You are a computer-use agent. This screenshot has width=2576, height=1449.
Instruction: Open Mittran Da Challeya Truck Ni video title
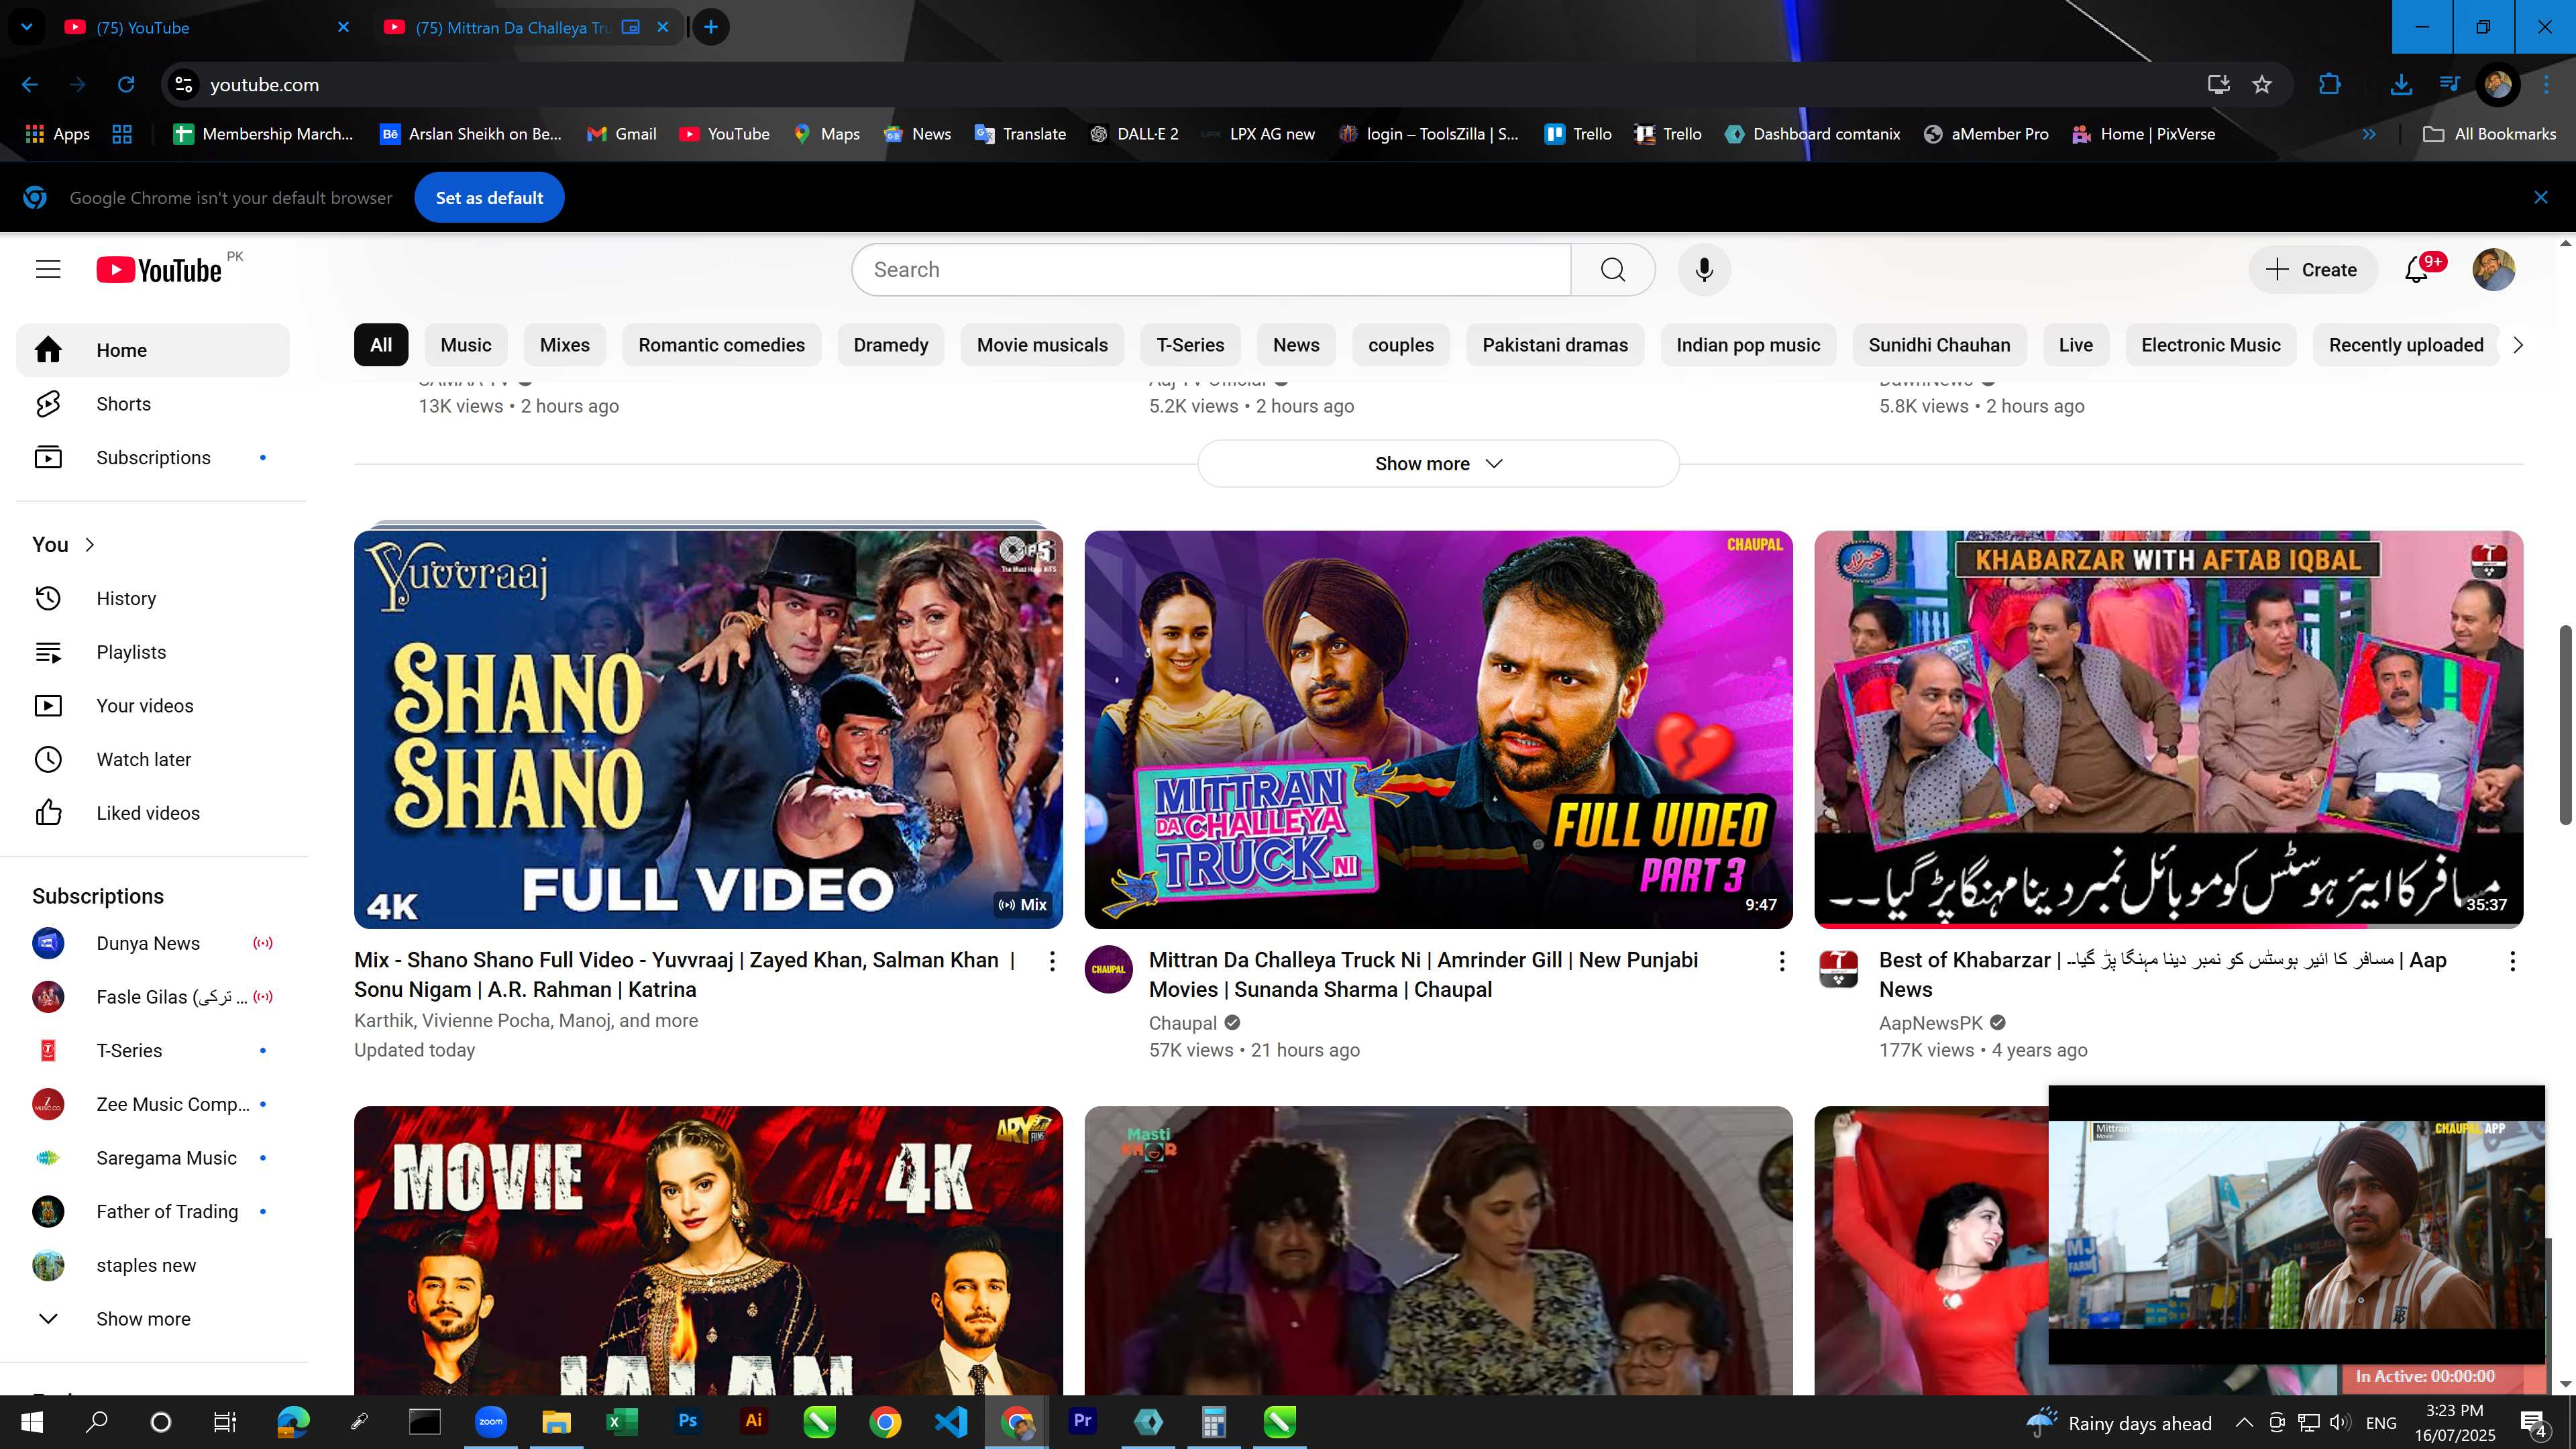(x=1423, y=974)
